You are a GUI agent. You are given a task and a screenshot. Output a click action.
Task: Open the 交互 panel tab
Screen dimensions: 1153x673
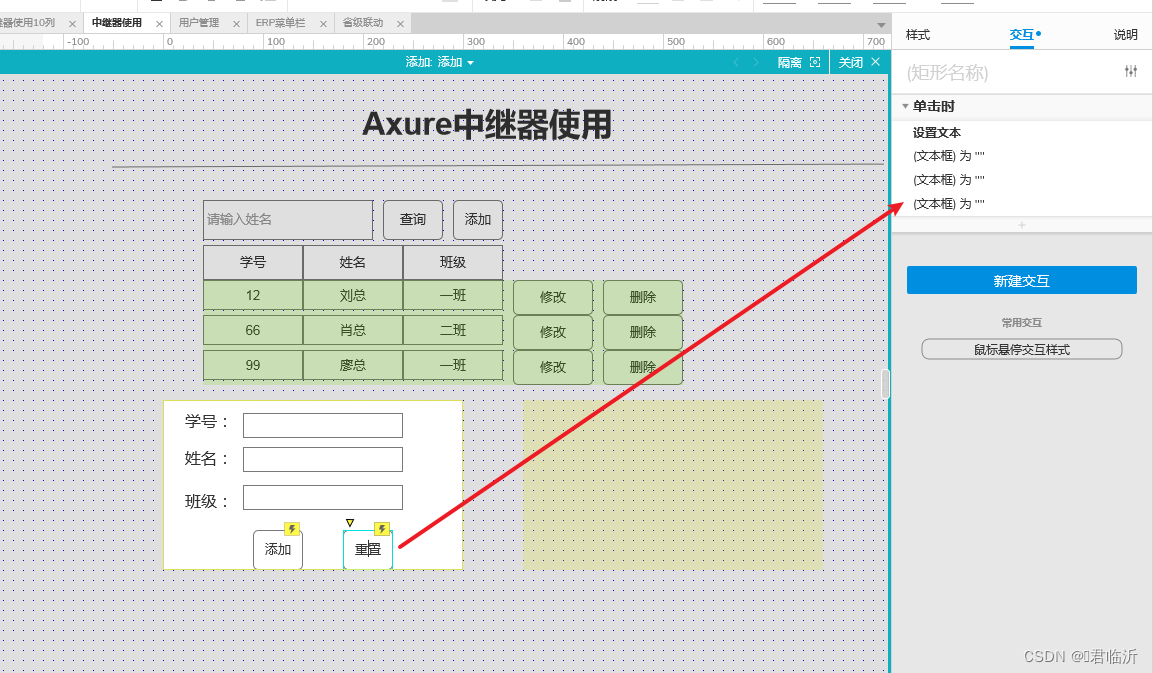point(1021,35)
